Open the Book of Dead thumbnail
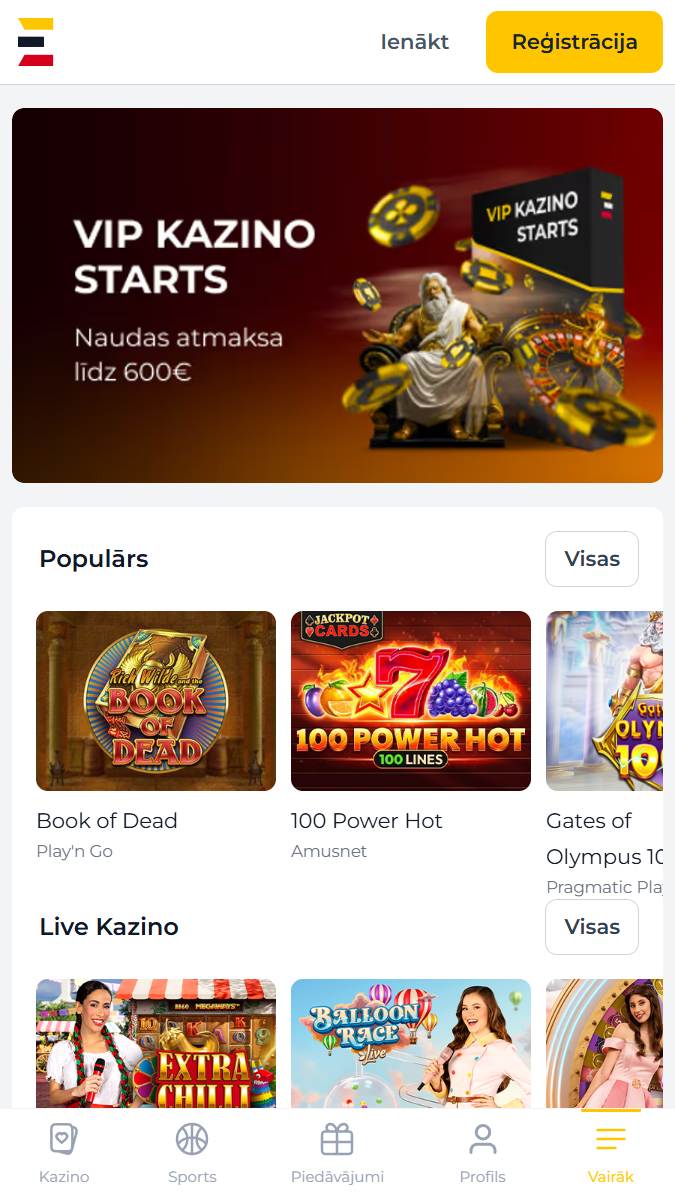 coord(156,700)
